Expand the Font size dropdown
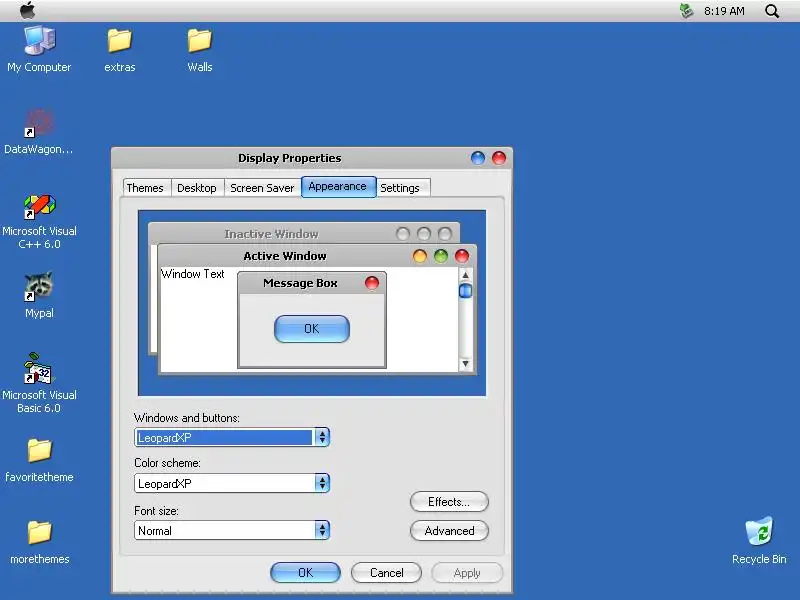Image resolution: width=800 pixels, height=600 pixels. click(x=322, y=530)
